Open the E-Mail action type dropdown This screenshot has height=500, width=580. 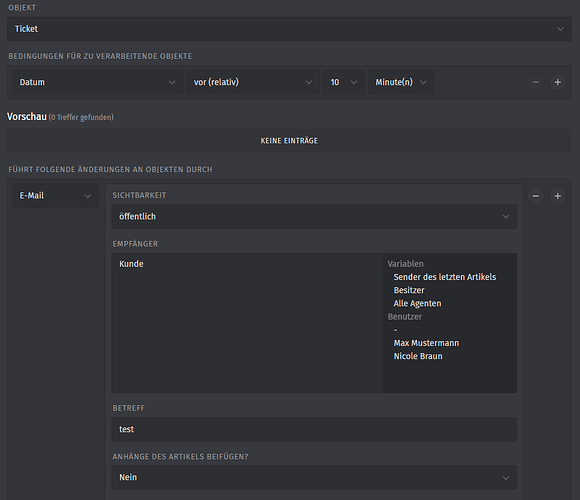(x=55, y=196)
